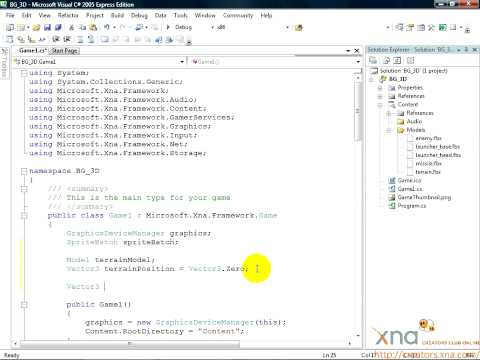Click the Increase Line Indent icon
Image resolution: width=480 pixels, height=360 pixels.
pos(66,40)
